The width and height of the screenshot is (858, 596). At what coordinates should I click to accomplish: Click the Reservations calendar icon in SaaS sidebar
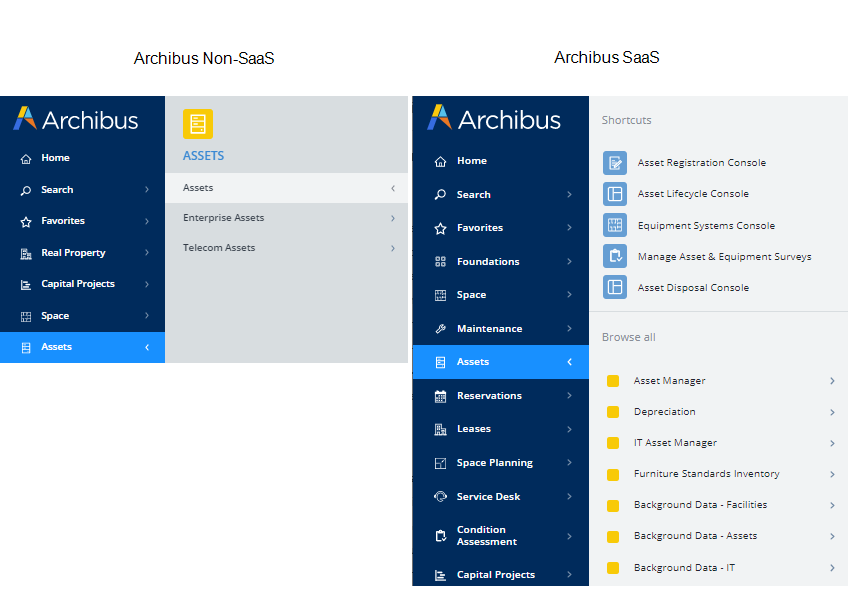(x=440, y=396)
